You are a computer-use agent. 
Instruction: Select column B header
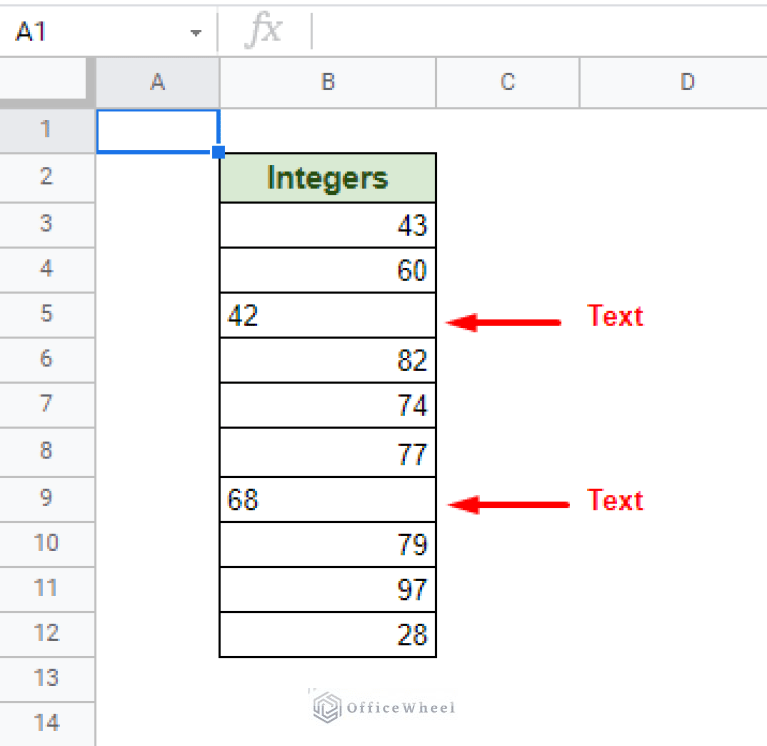[x=327, y=83]
